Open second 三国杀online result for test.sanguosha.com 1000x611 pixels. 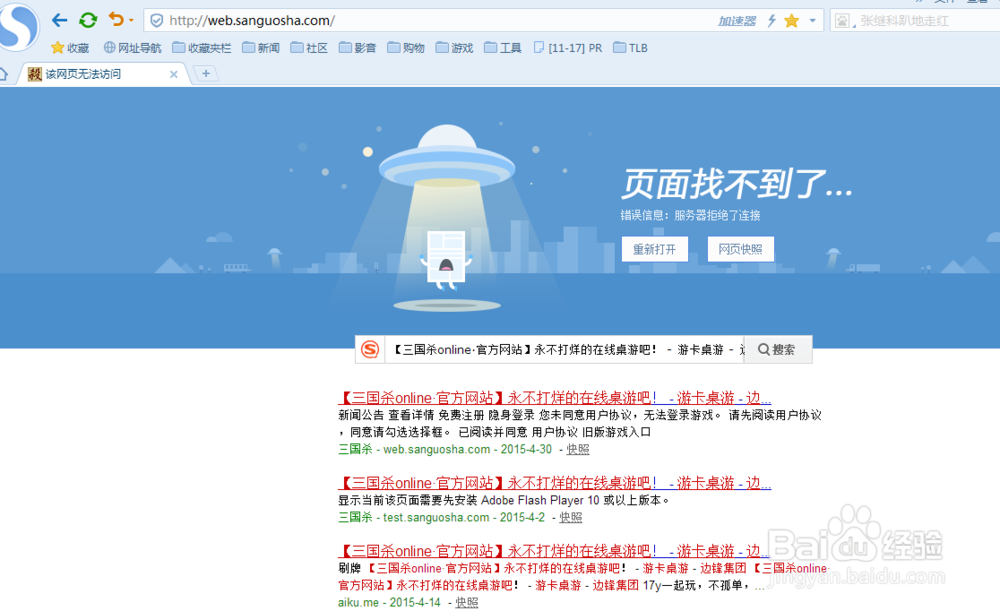(x=554, y=483)
